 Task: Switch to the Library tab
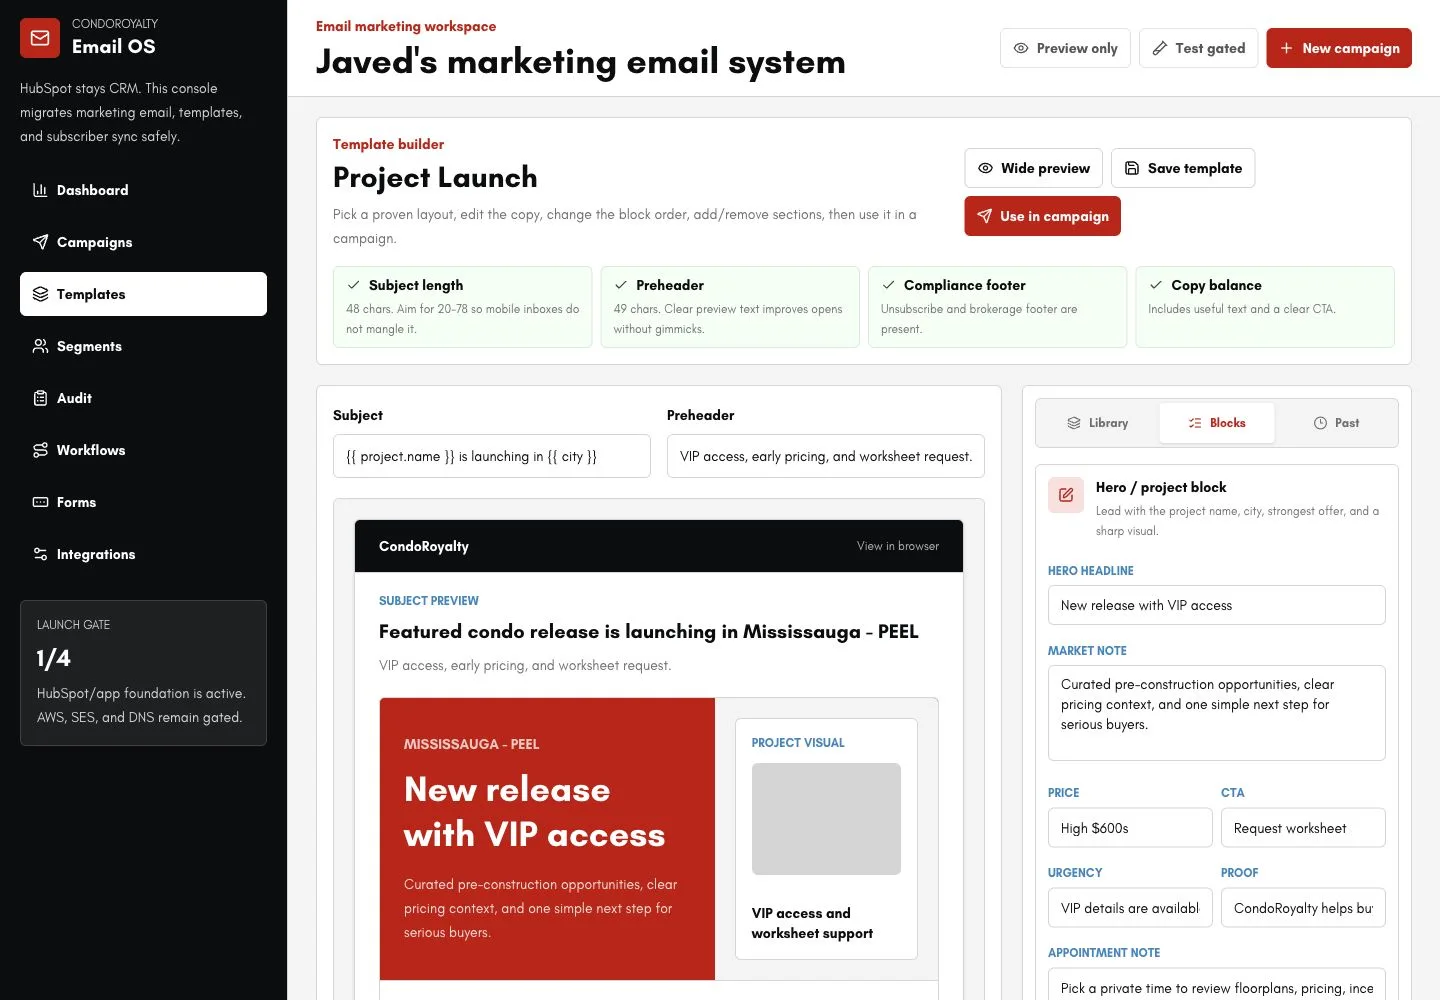(x=1097, y=423)
